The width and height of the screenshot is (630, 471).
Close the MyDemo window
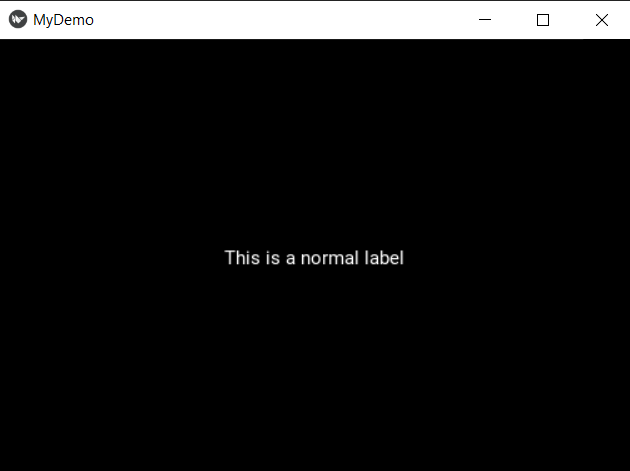[601, 20]
